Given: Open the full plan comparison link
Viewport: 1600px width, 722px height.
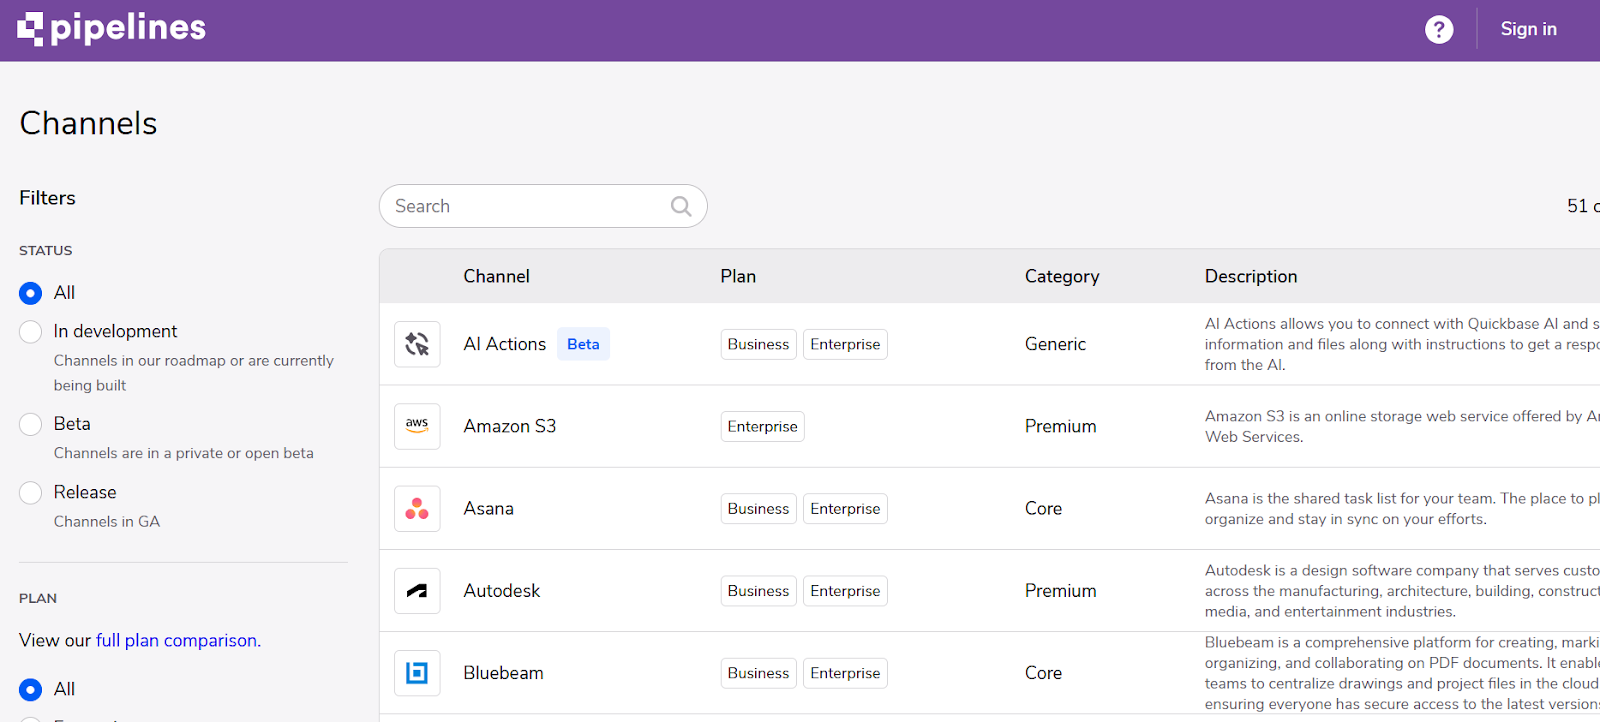Looking at the screenshot, I should tap(176, 641).
